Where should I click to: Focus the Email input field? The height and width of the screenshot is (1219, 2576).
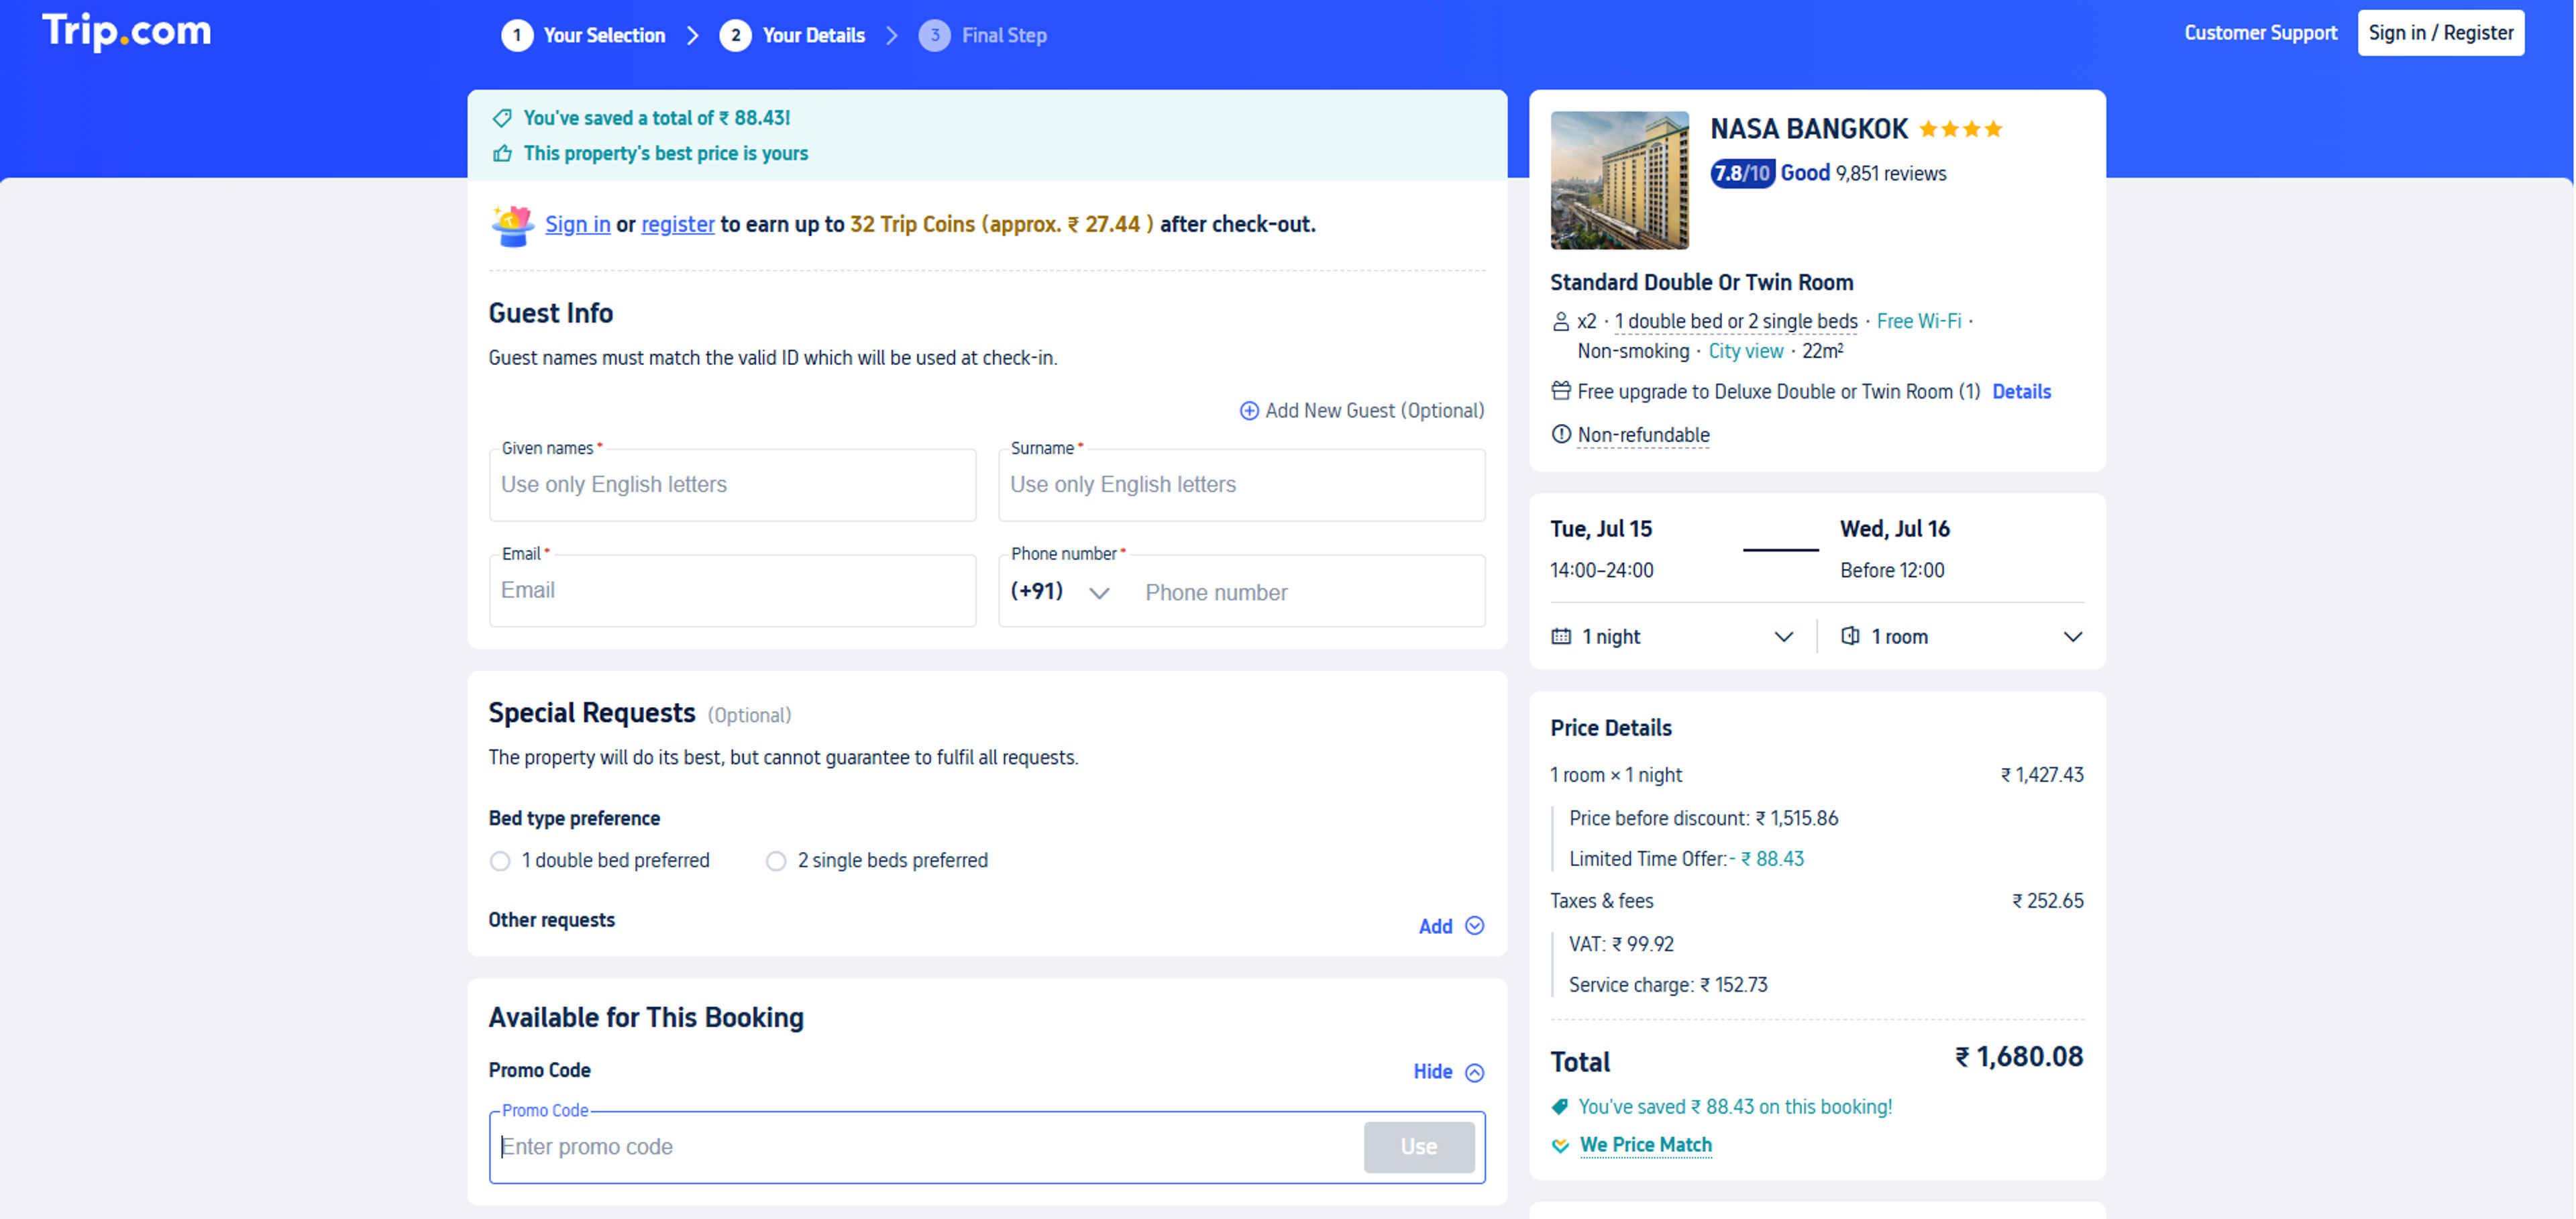[732, 591]
